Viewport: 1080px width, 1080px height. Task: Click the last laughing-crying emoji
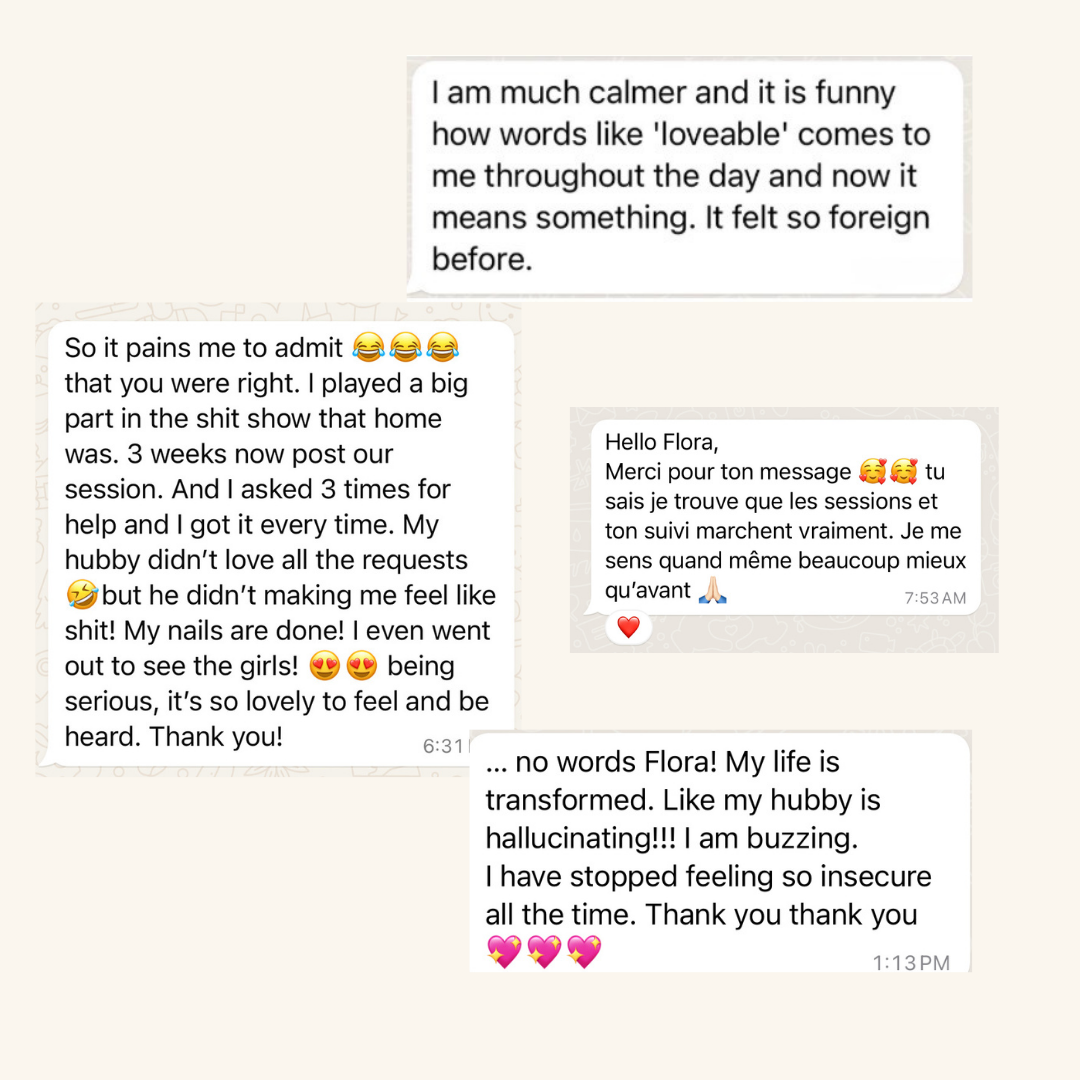coord(441,348)
